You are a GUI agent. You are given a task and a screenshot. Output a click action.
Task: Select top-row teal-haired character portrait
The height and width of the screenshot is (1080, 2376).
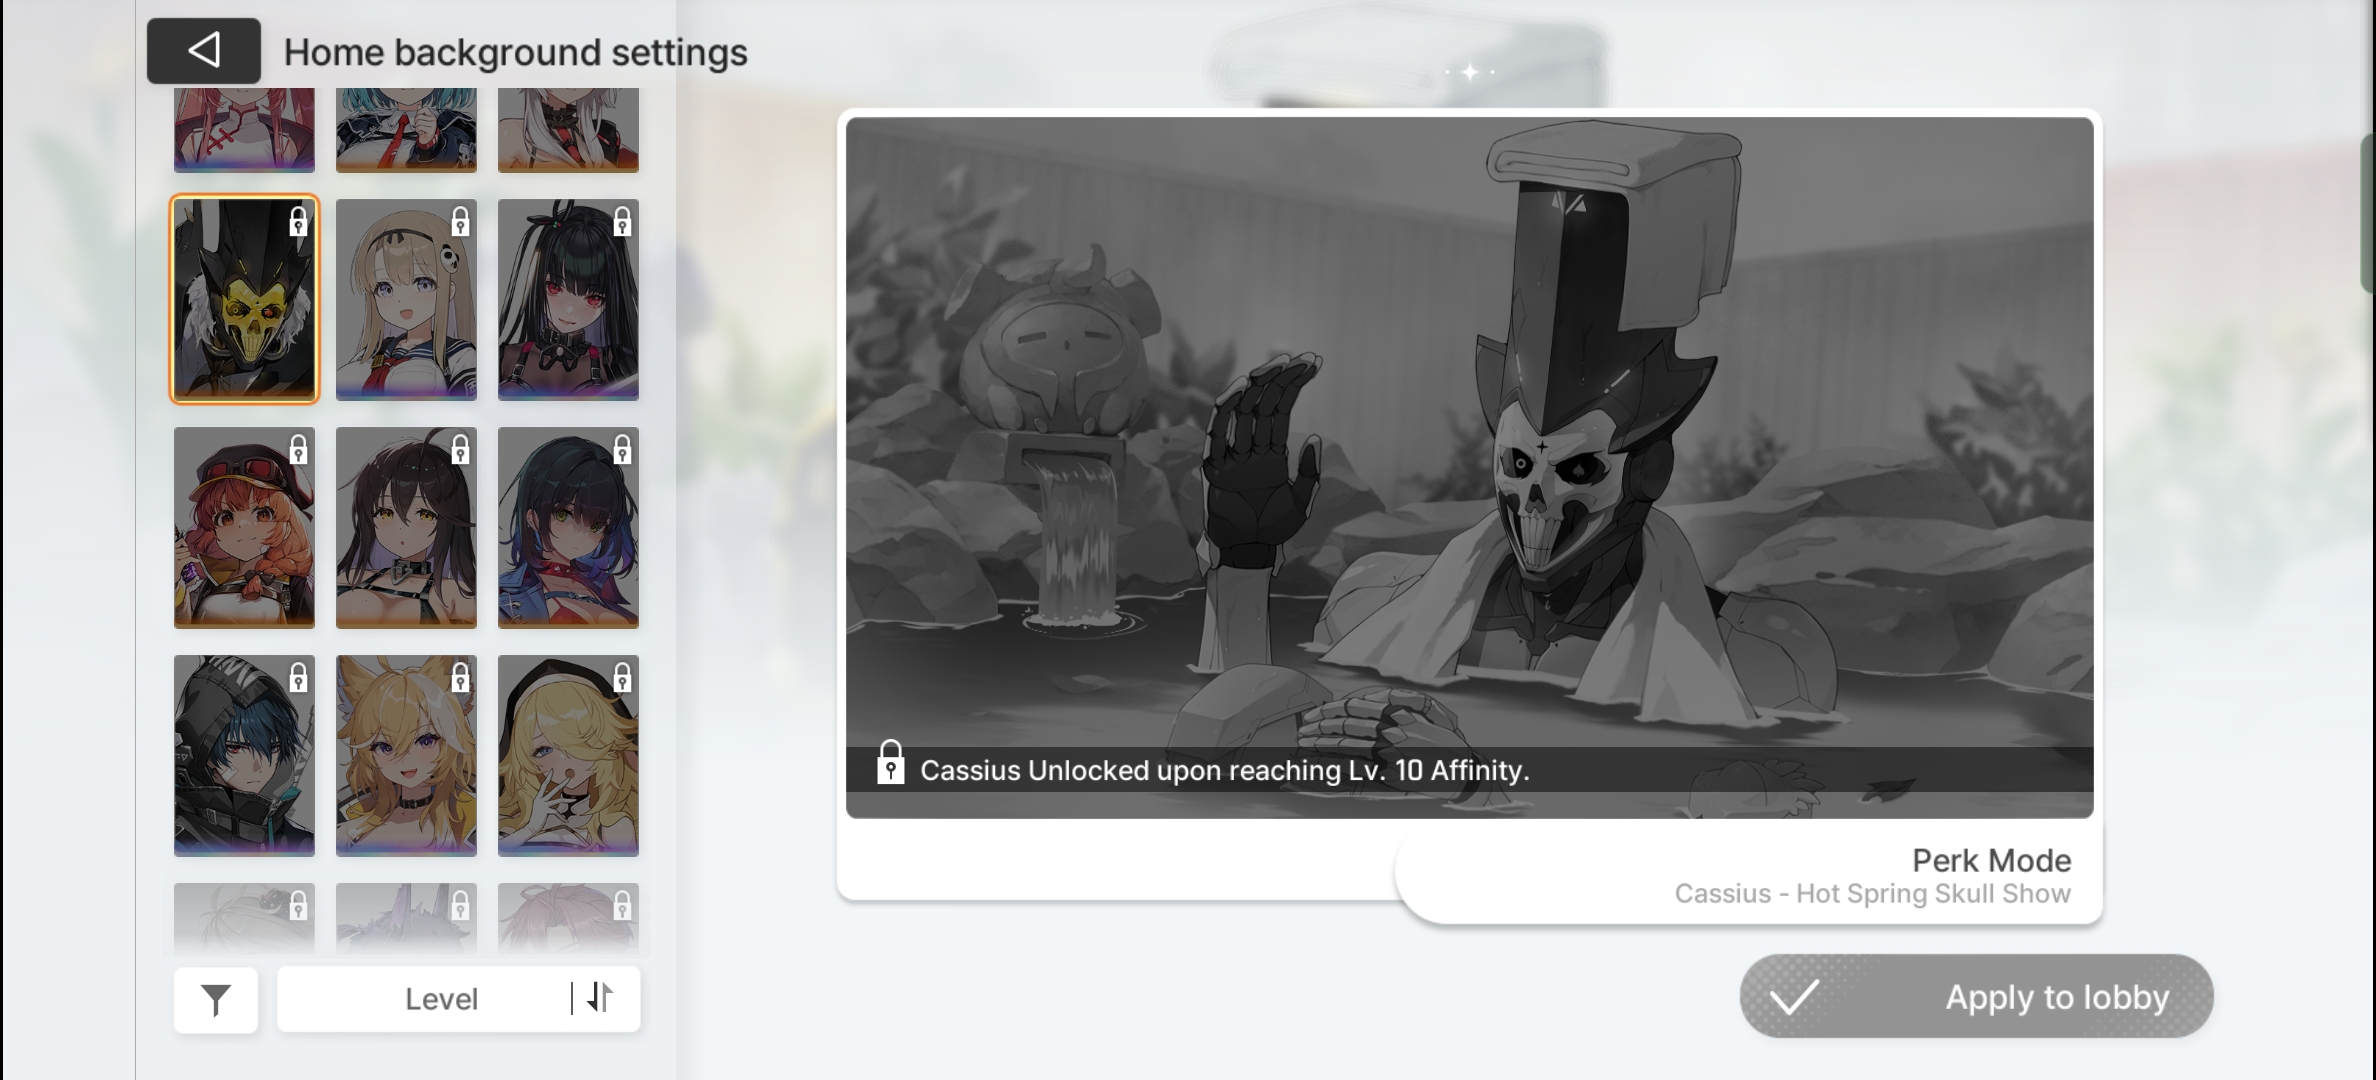406,130
